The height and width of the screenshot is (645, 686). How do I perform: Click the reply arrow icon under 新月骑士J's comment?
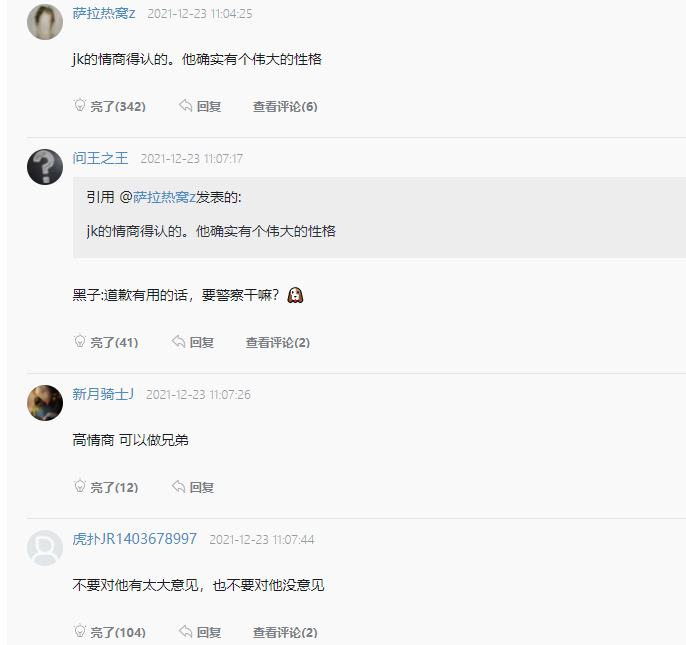(178, 487)
